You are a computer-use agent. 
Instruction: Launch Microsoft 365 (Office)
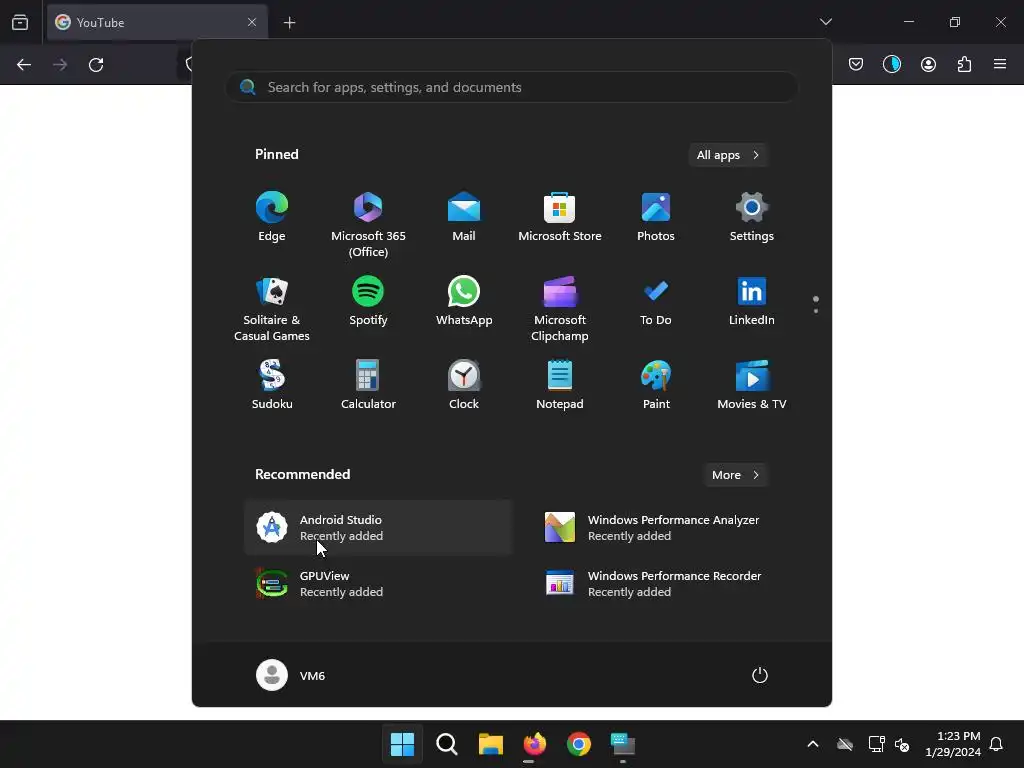pyautogui.click(x=368, y=225)
